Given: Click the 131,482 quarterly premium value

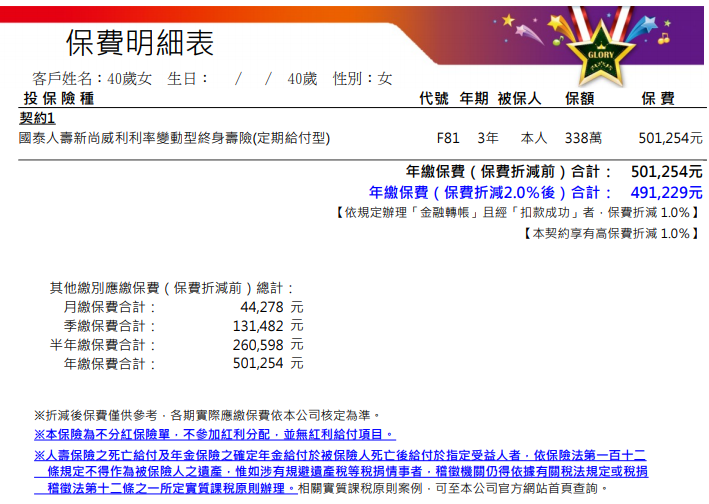Looking at the screenshot, I should coord(258,326).
